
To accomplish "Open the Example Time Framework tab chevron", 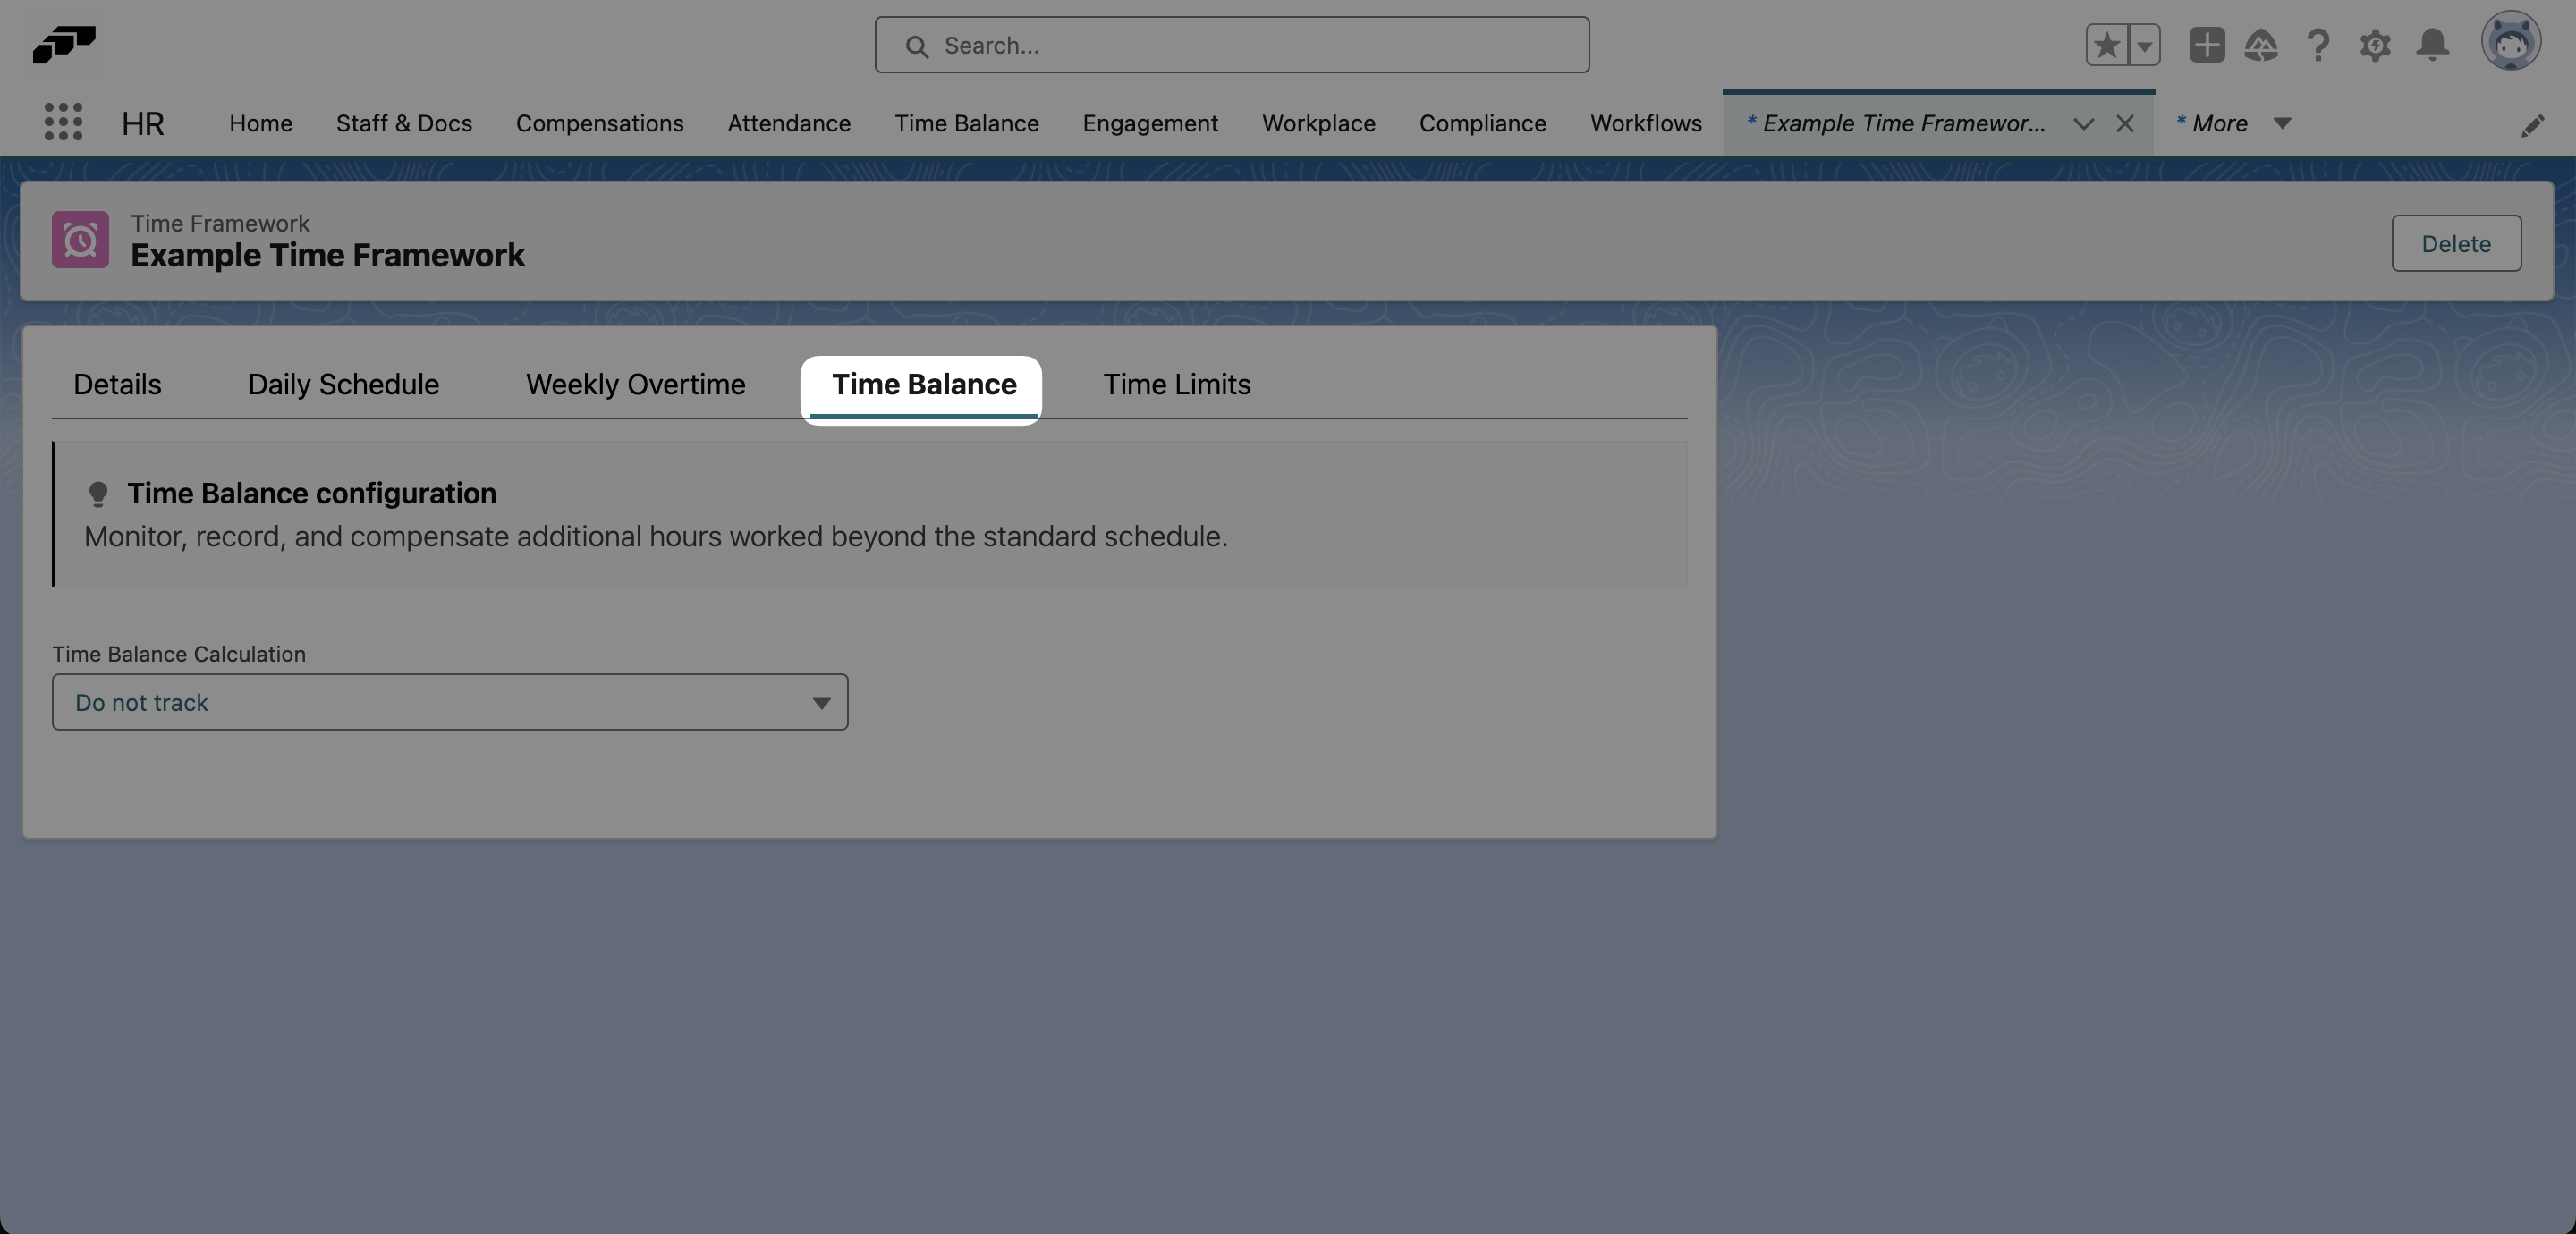I will 2084,124.
